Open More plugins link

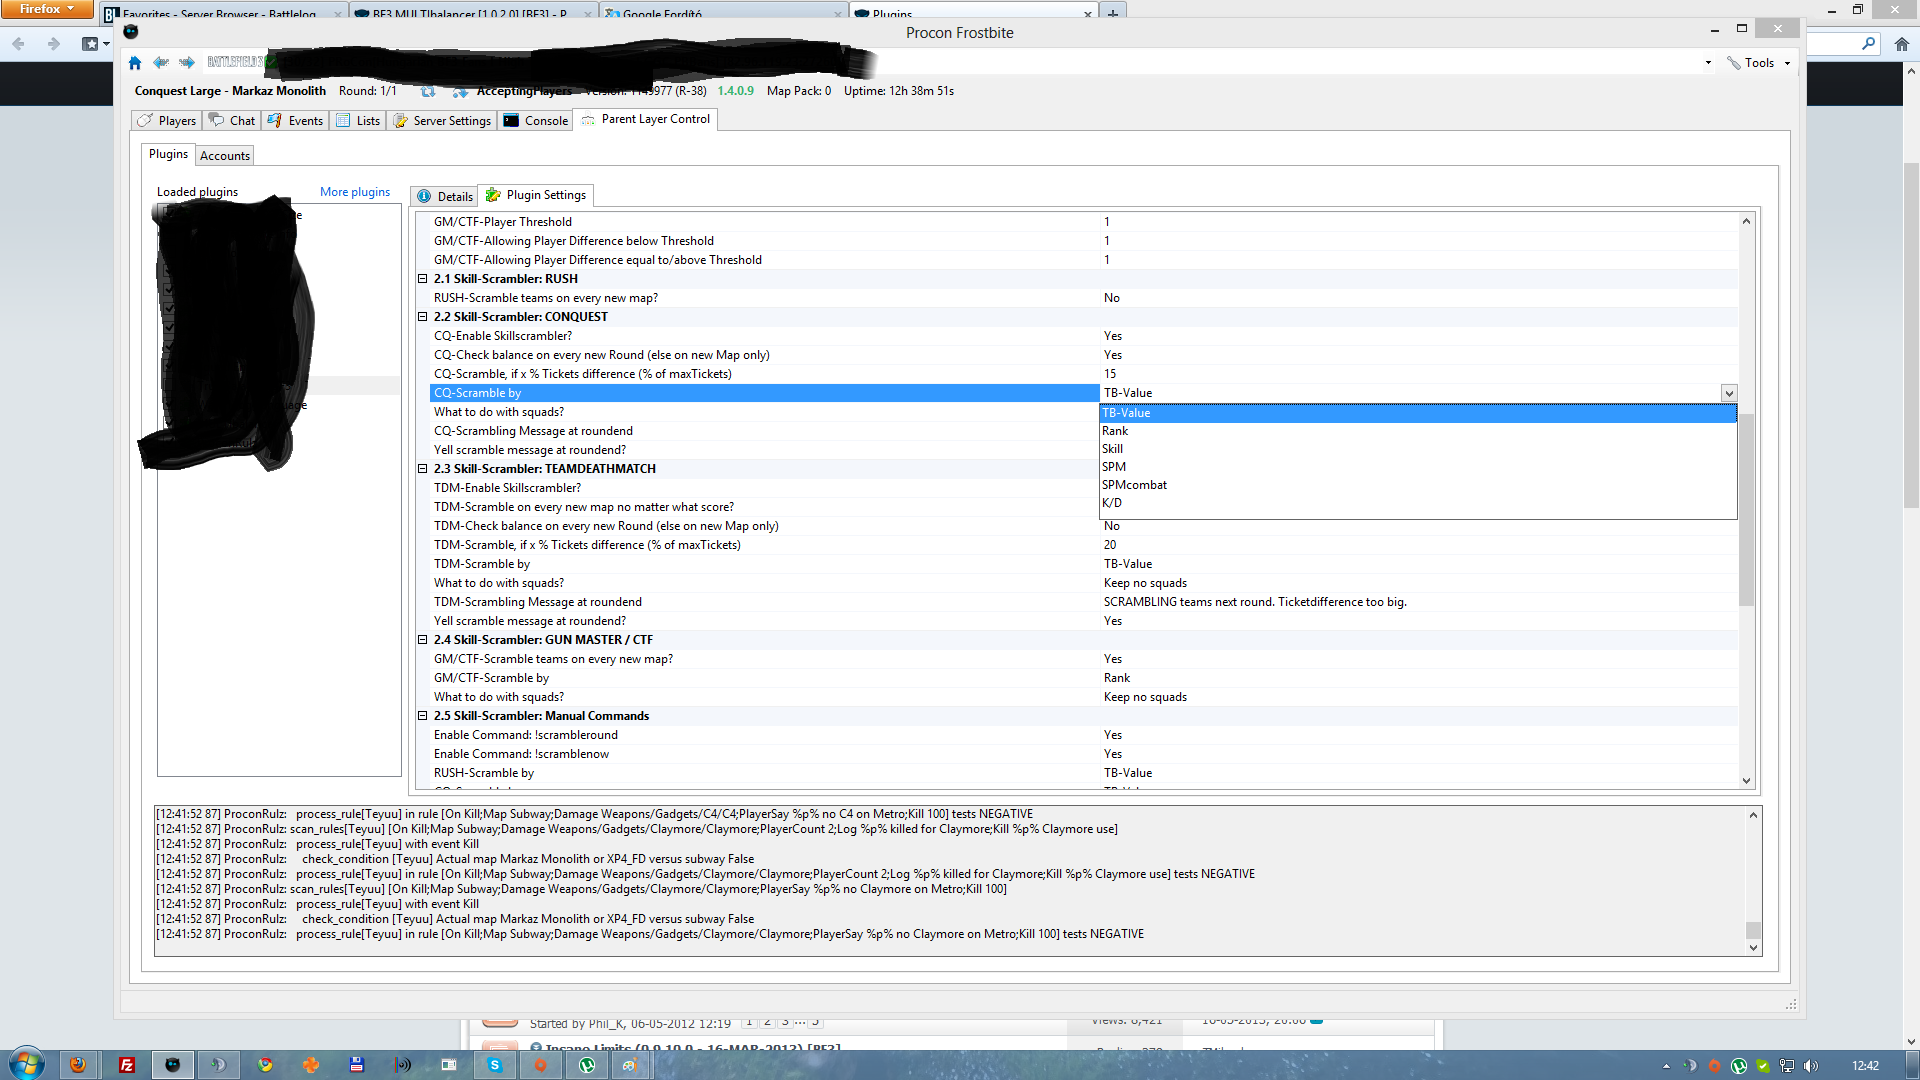355,192
